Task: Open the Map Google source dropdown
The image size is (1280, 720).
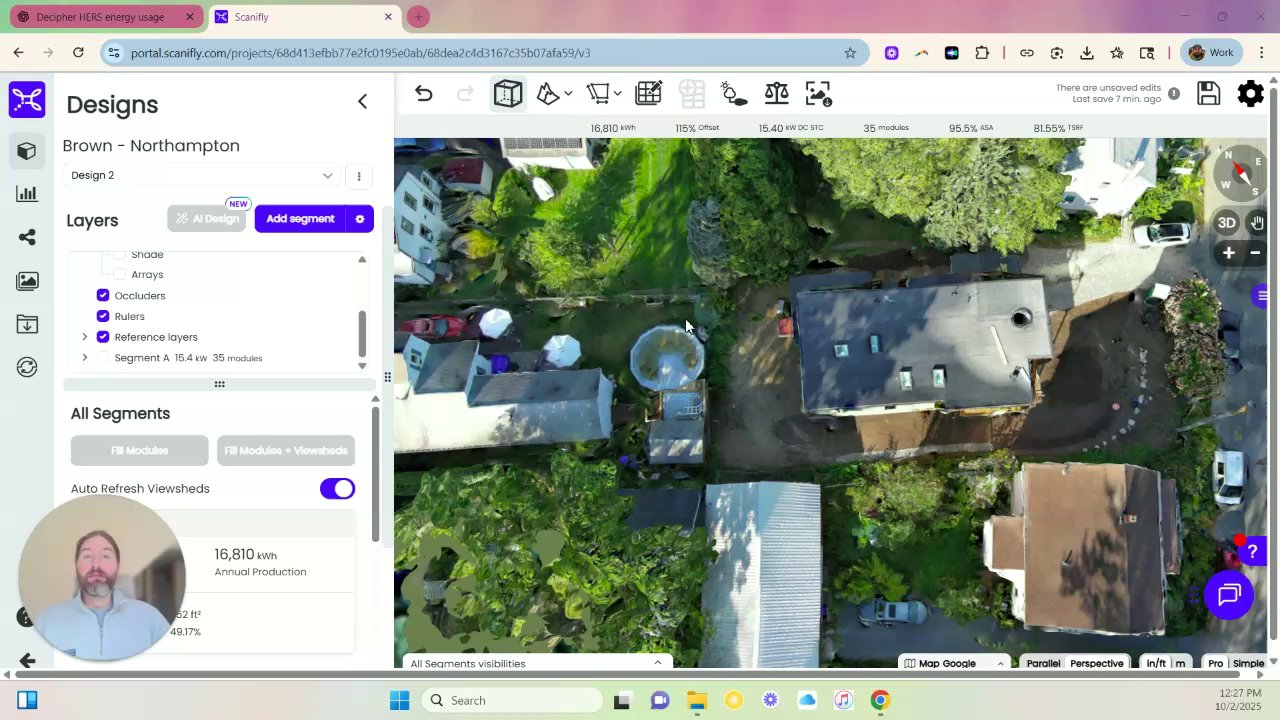Action: [x=954, y=663]
